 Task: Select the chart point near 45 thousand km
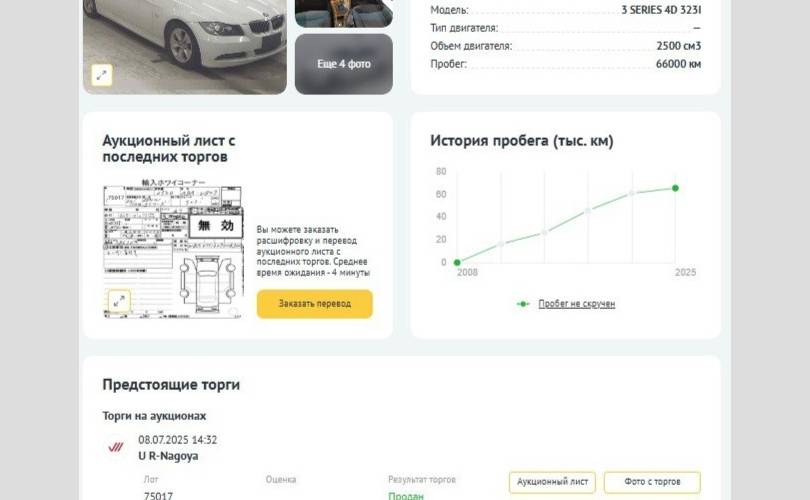click(588, 211)
